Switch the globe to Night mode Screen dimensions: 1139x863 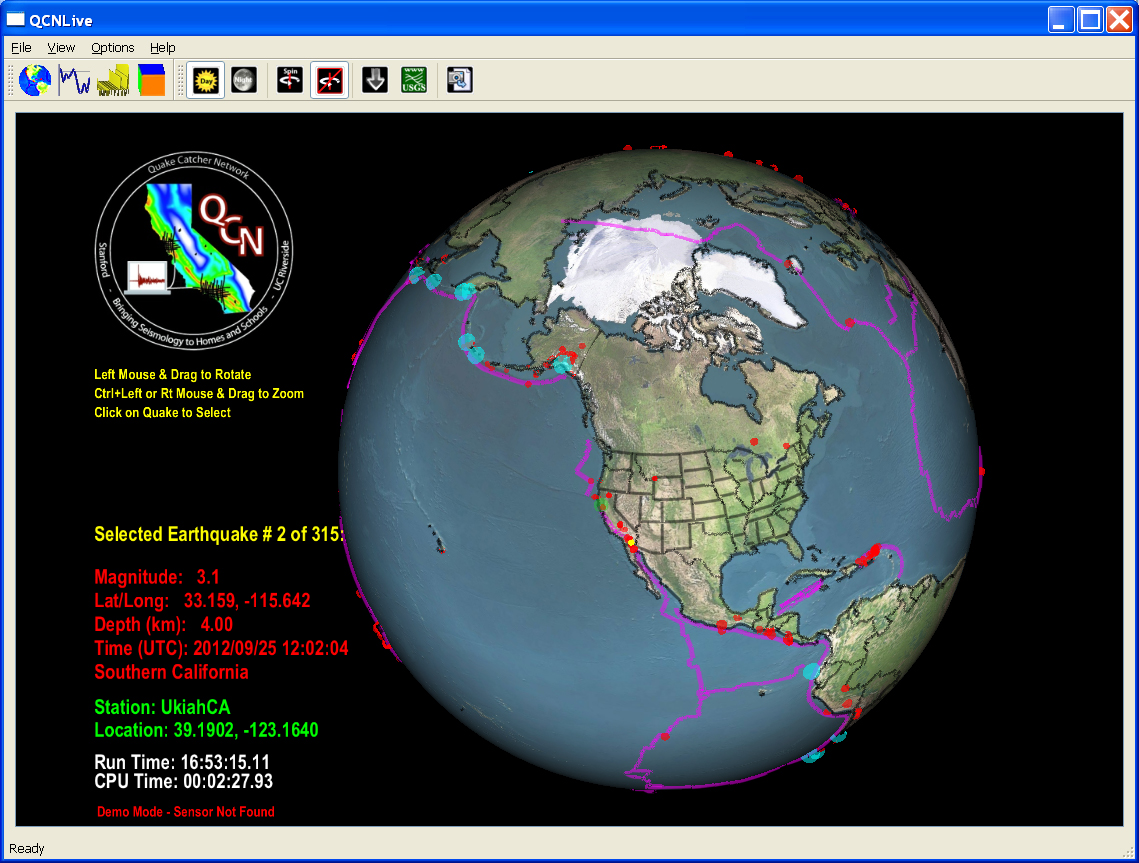pos(243,80)
